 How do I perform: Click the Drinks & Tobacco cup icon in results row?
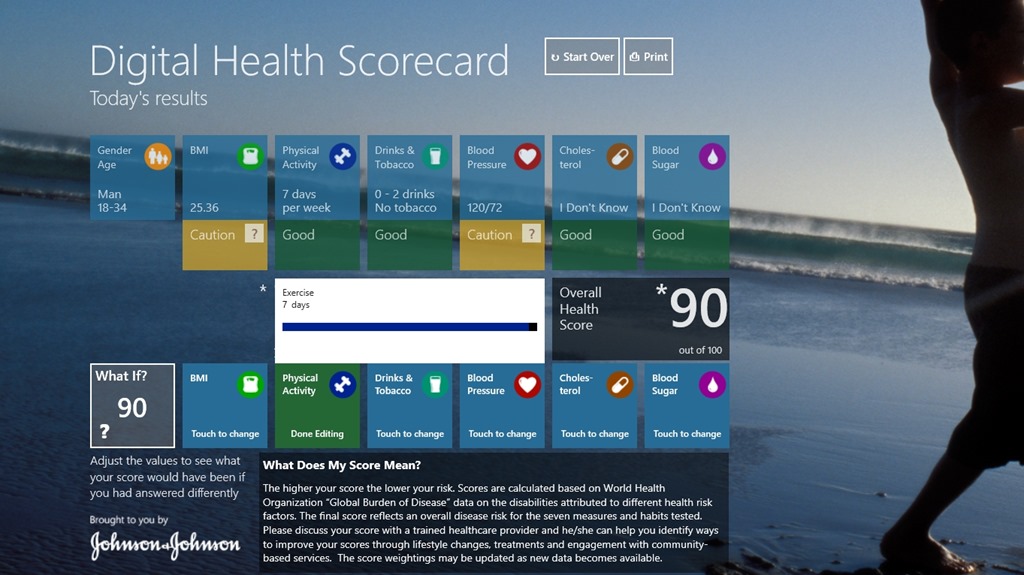(435, 157)
